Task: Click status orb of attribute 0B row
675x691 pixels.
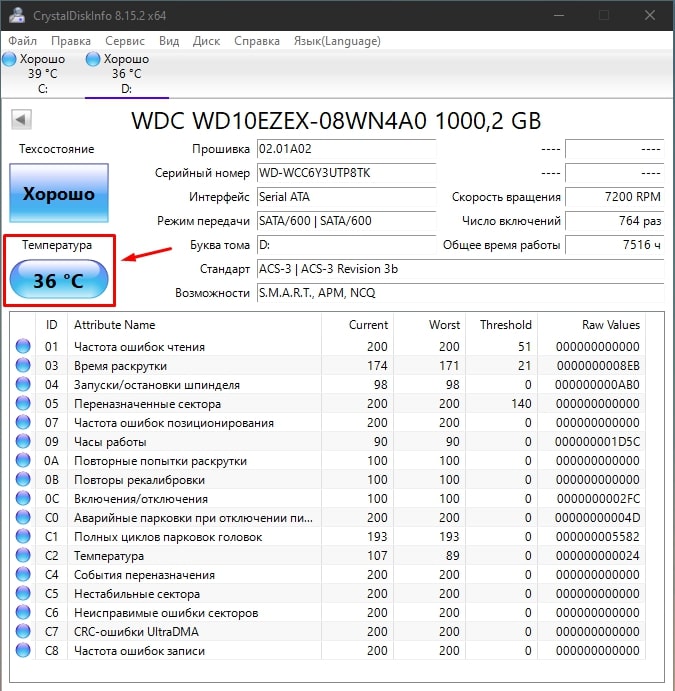Action: click(23, 479)
